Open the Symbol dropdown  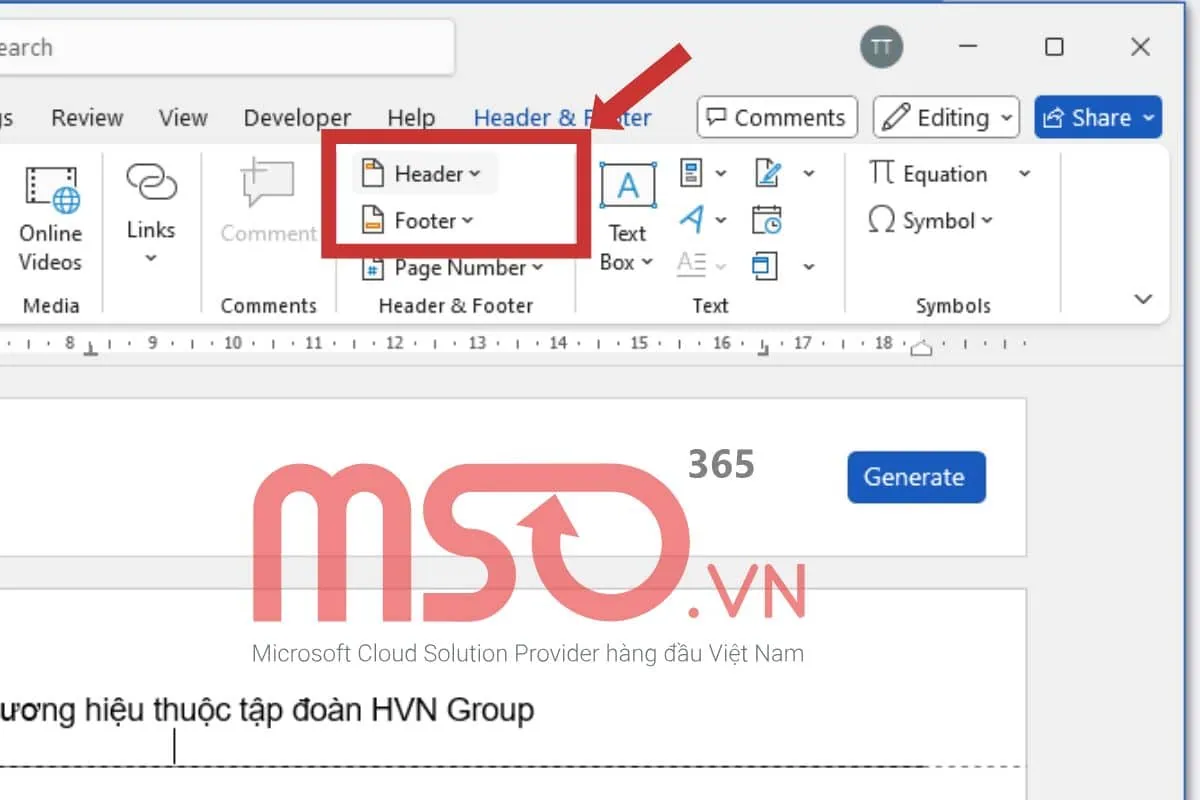[932, 221]
